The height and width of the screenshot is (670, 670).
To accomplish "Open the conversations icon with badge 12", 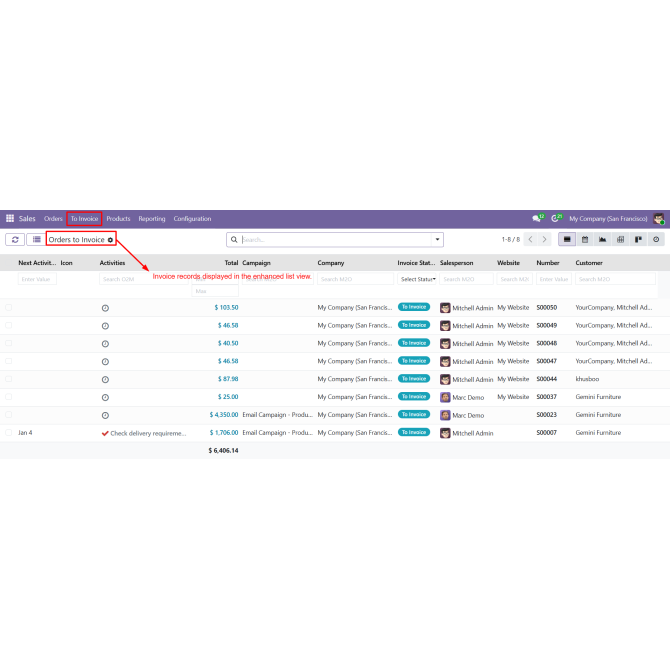I will point(538,218).
